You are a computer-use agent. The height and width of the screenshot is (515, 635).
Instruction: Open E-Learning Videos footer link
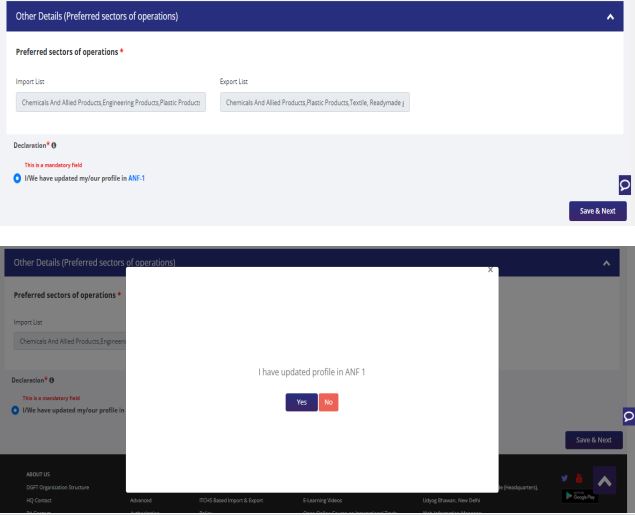[x=322, y=500]
